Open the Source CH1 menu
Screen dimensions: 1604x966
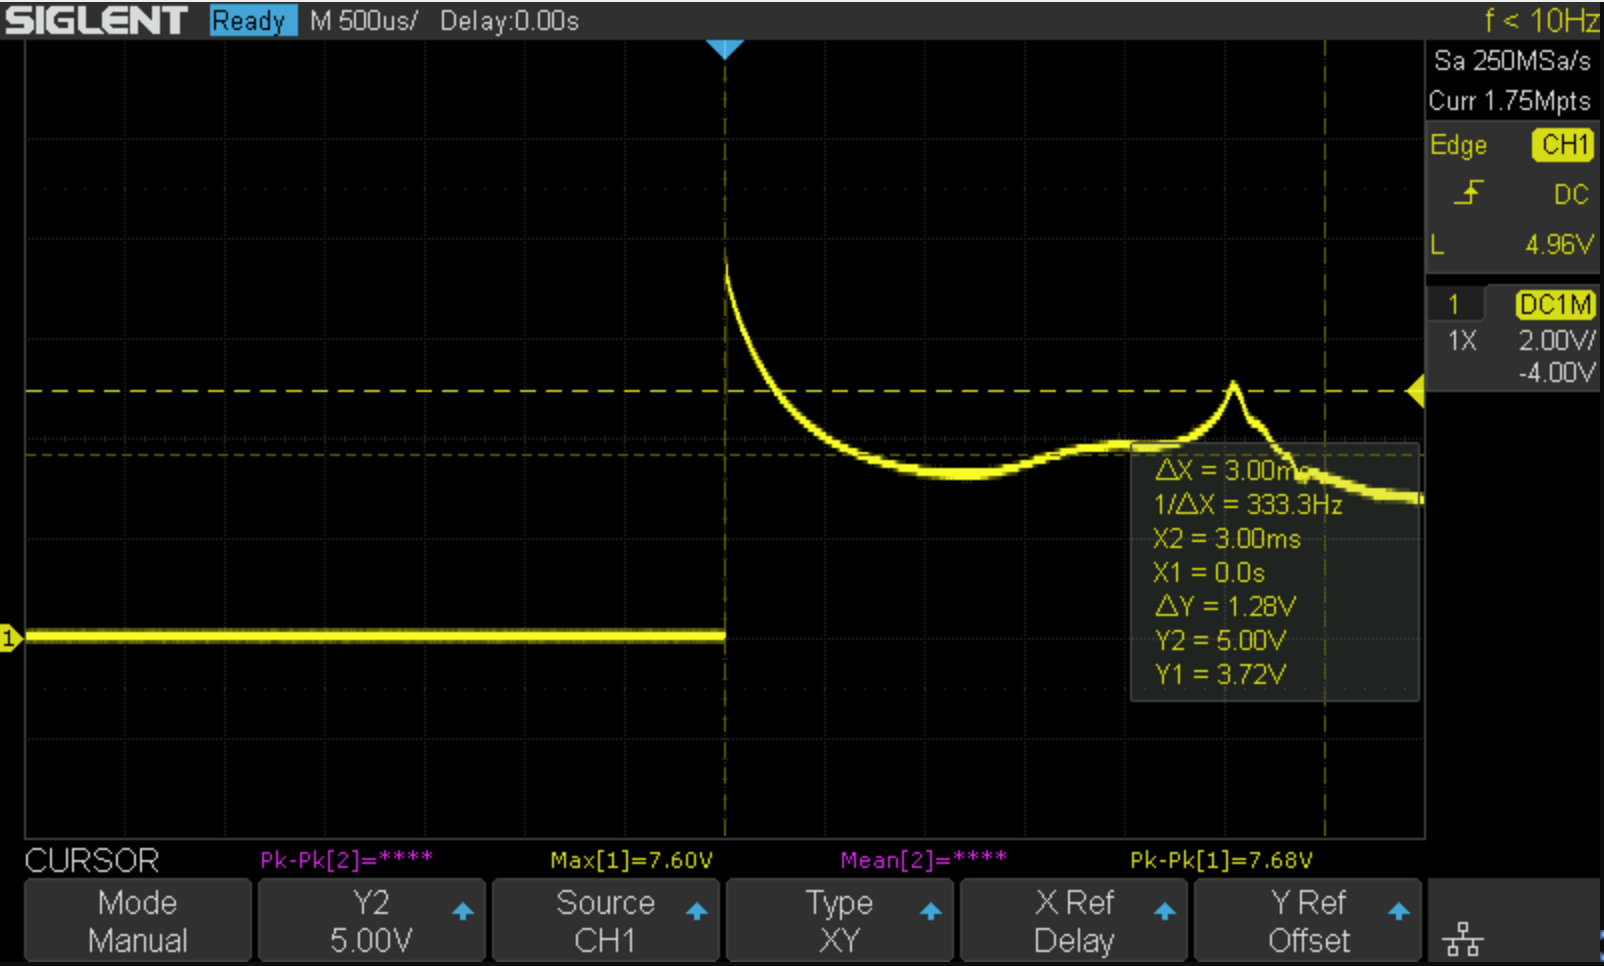click(x=605, y=921)
